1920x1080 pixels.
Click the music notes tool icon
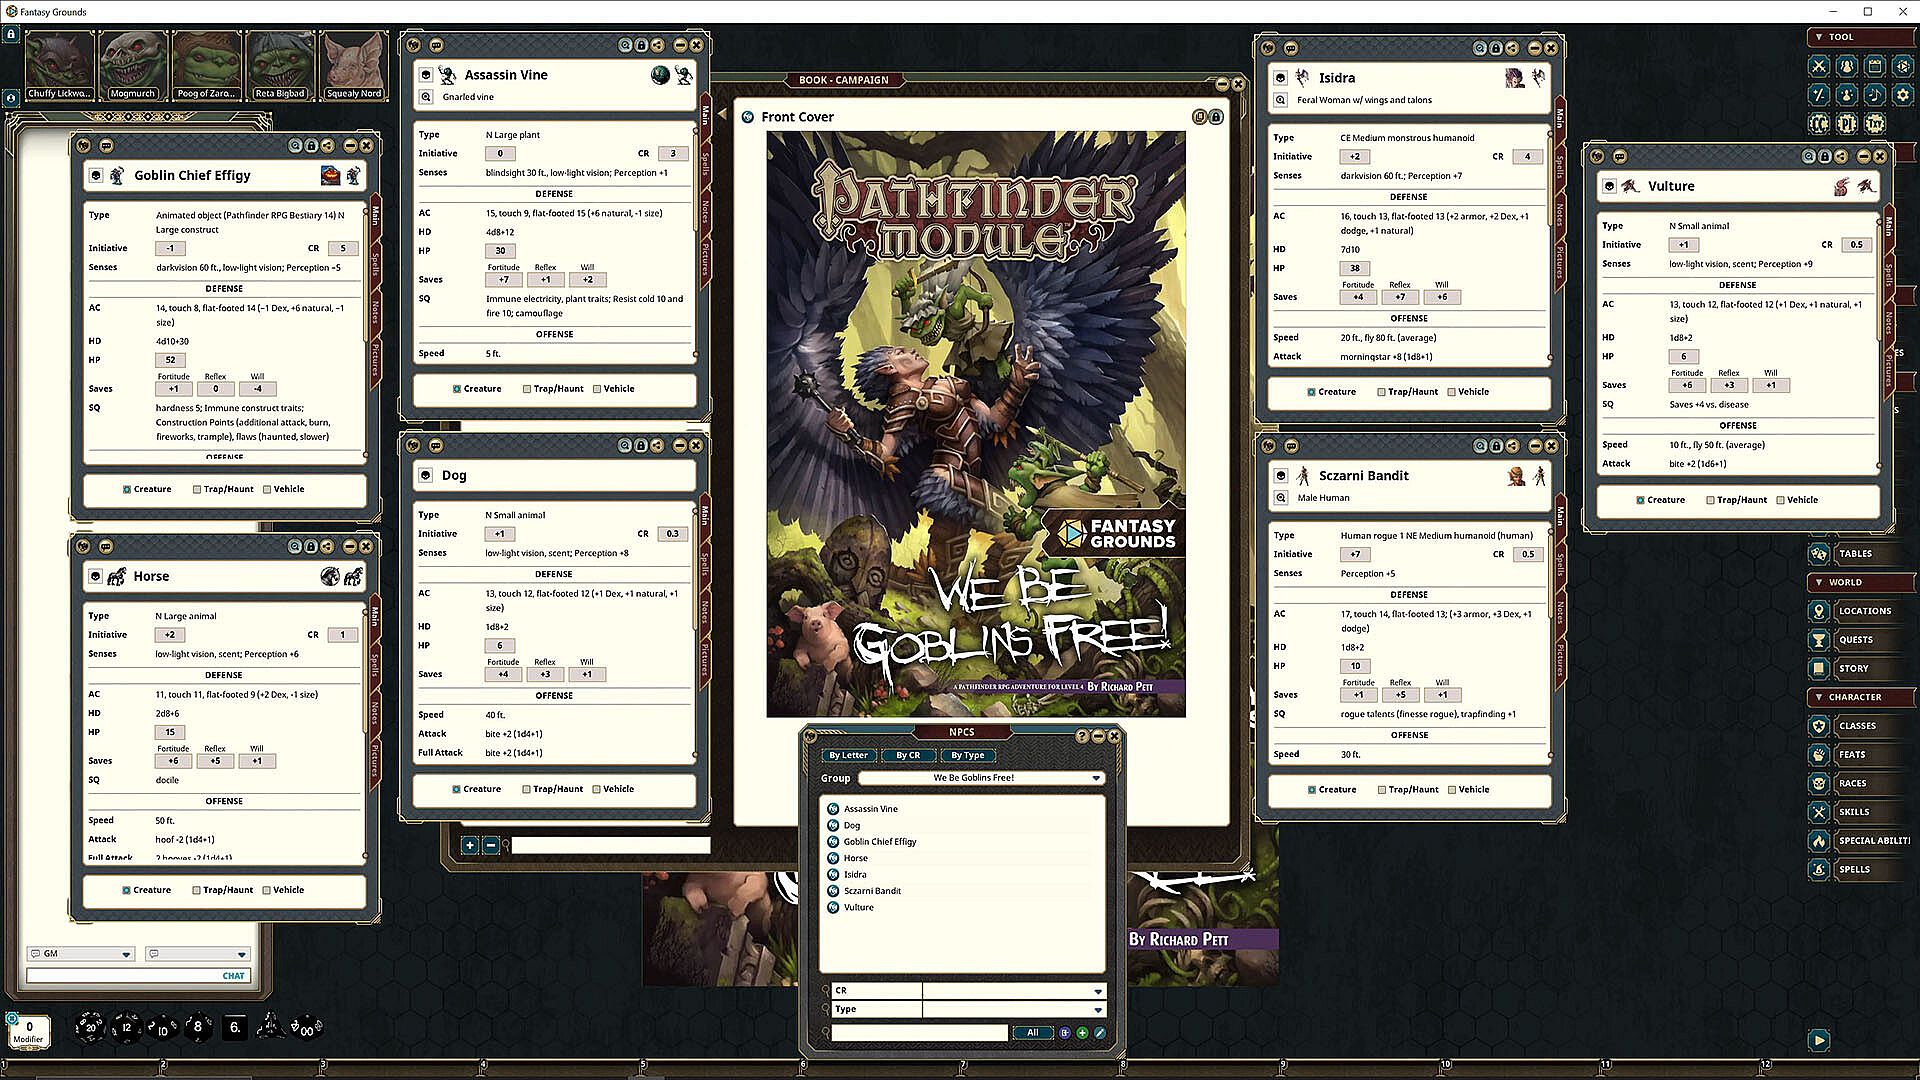point(1875,95)
